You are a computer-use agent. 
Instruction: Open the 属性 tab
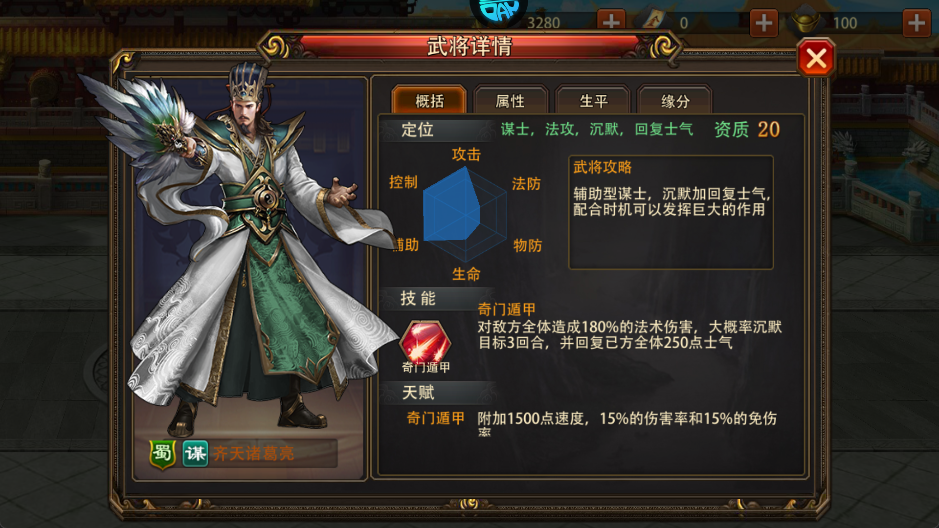[510, 101]
